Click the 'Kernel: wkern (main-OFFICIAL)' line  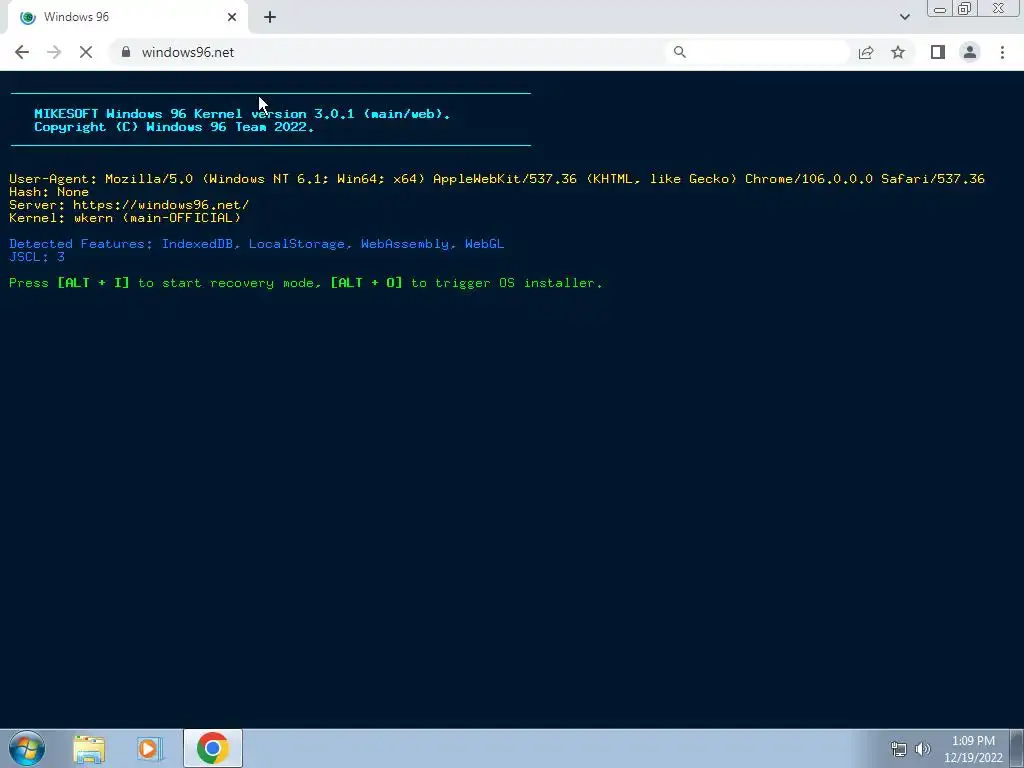point(125,217)
